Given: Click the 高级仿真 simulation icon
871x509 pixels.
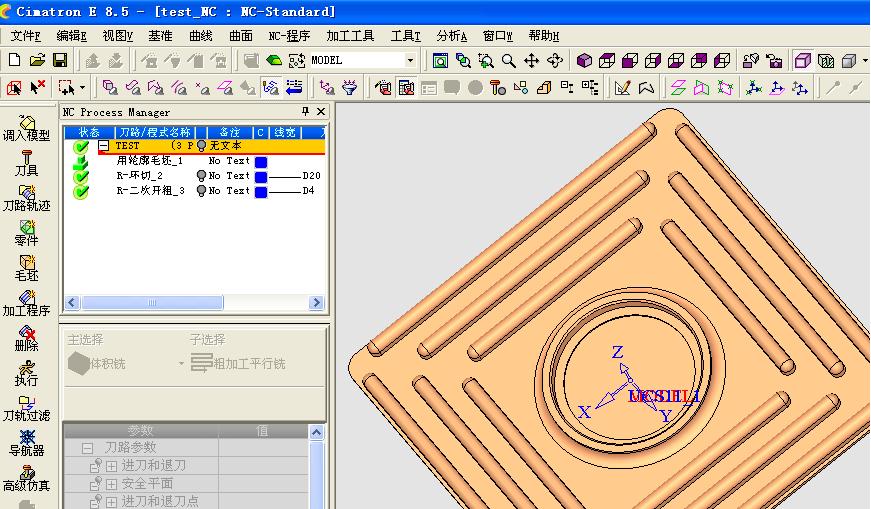Looking at the screenshot, I should point(26,479).
